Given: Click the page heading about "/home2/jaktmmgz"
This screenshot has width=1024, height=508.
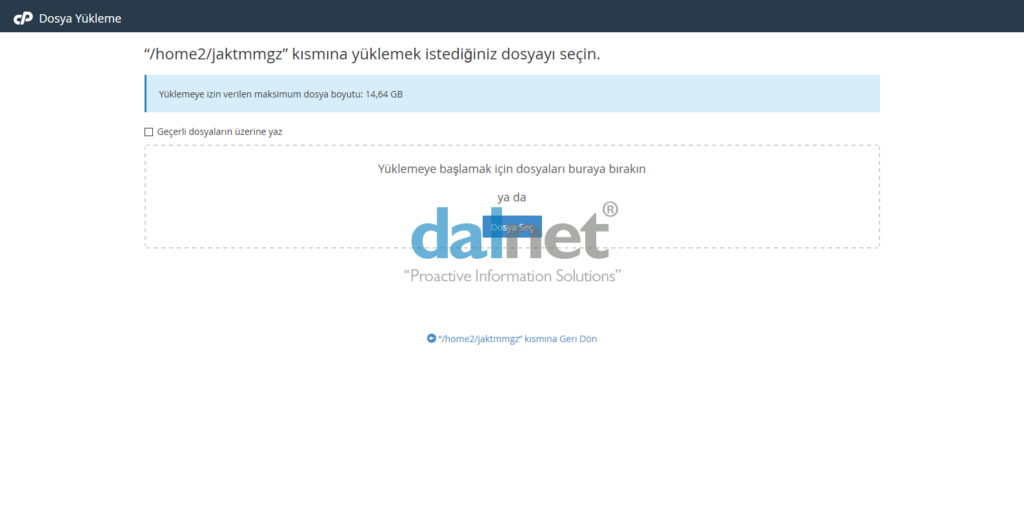Looking at the screenshot, I should click(372, 55).
